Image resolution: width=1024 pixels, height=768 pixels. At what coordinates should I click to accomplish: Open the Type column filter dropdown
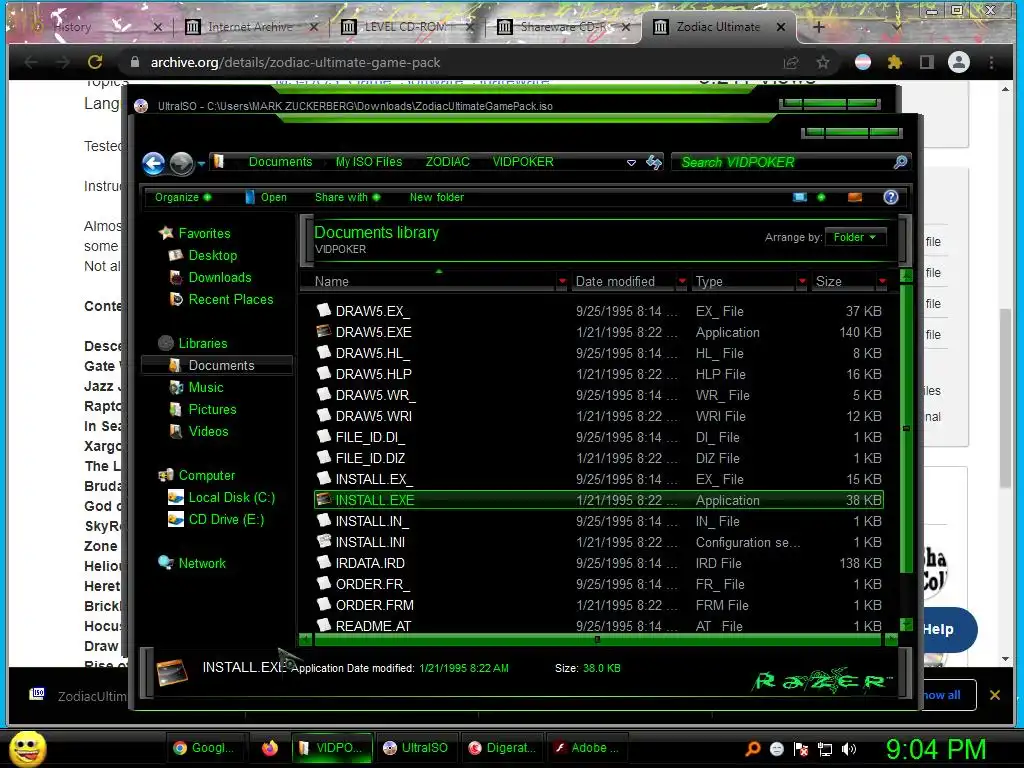coord(802,281)
